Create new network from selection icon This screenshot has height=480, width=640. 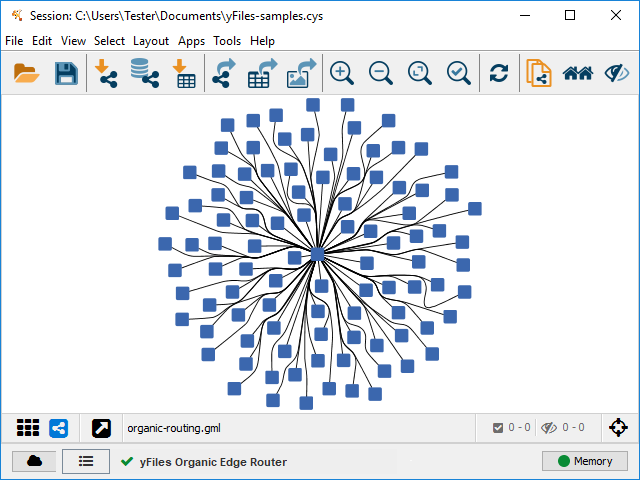pos(539,73)
